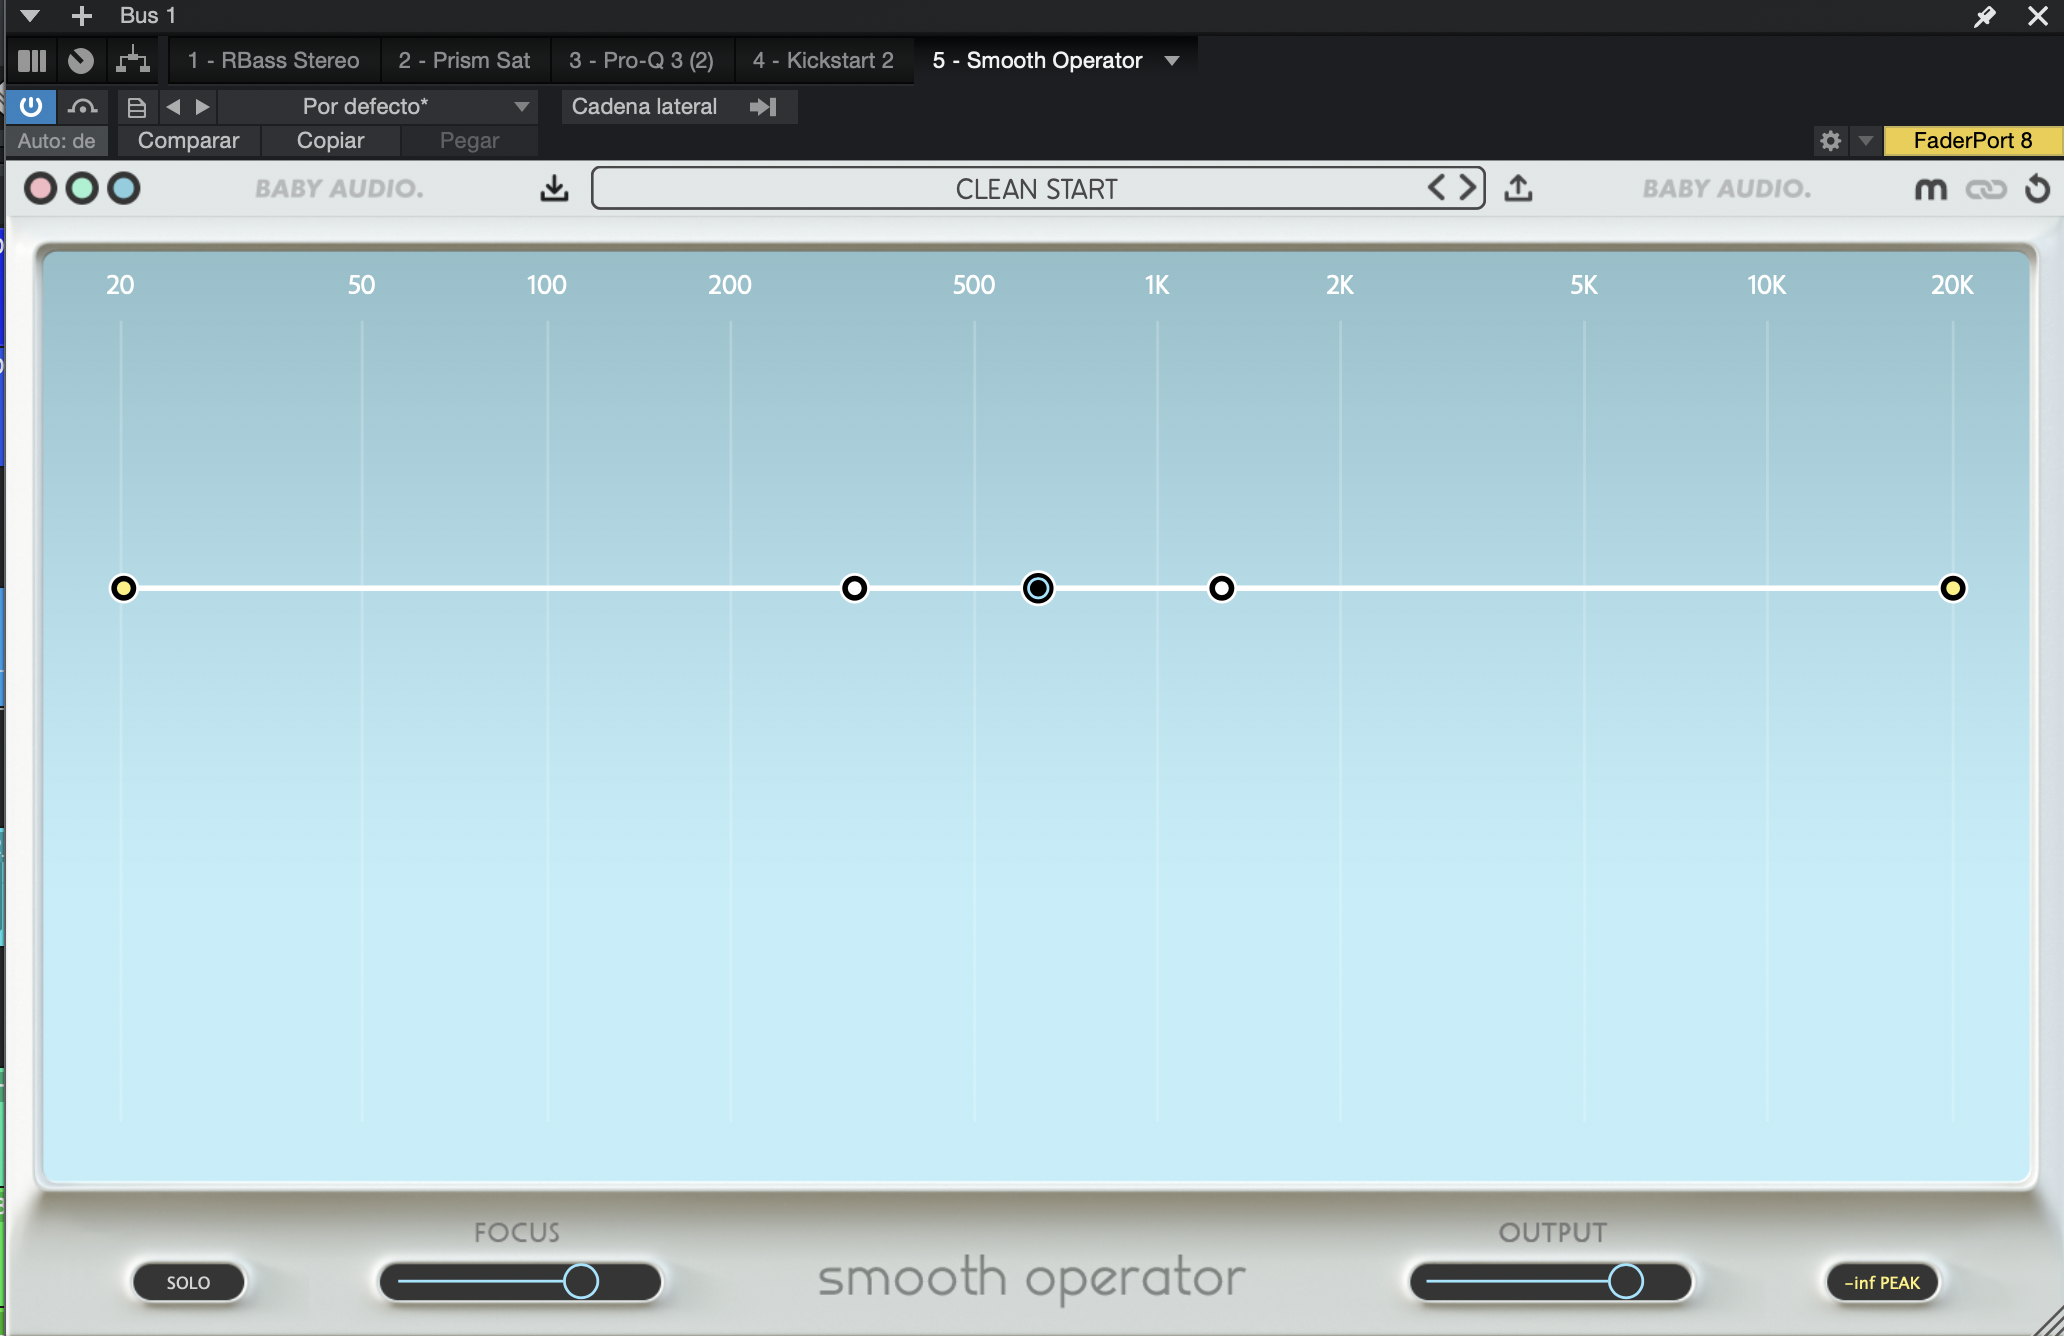The height and width of the screenshot is (1336, 2064).
Task: Close the Bus 1 plugin window
Action: click(x=2038, y=16)
